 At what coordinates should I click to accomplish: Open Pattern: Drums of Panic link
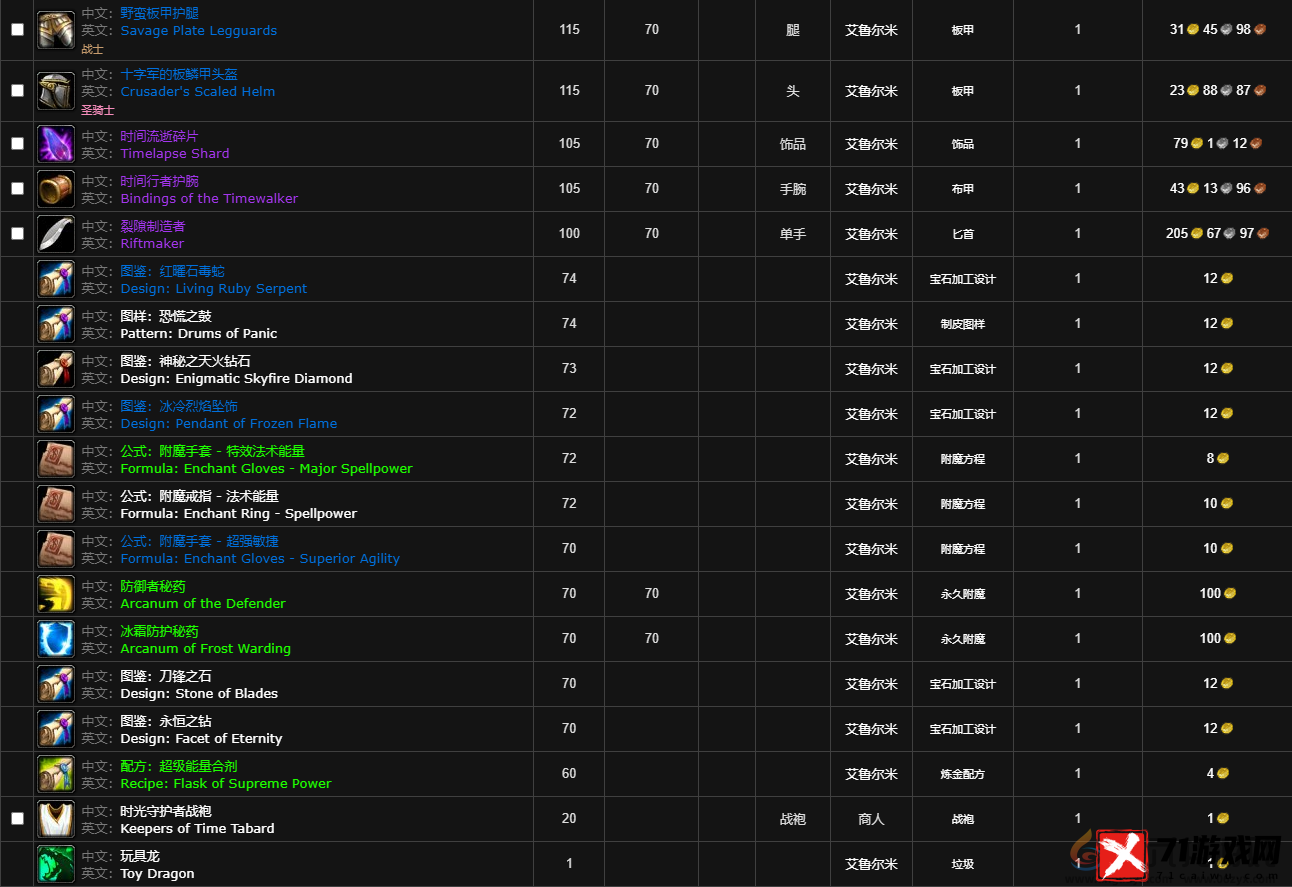point(199,334)
